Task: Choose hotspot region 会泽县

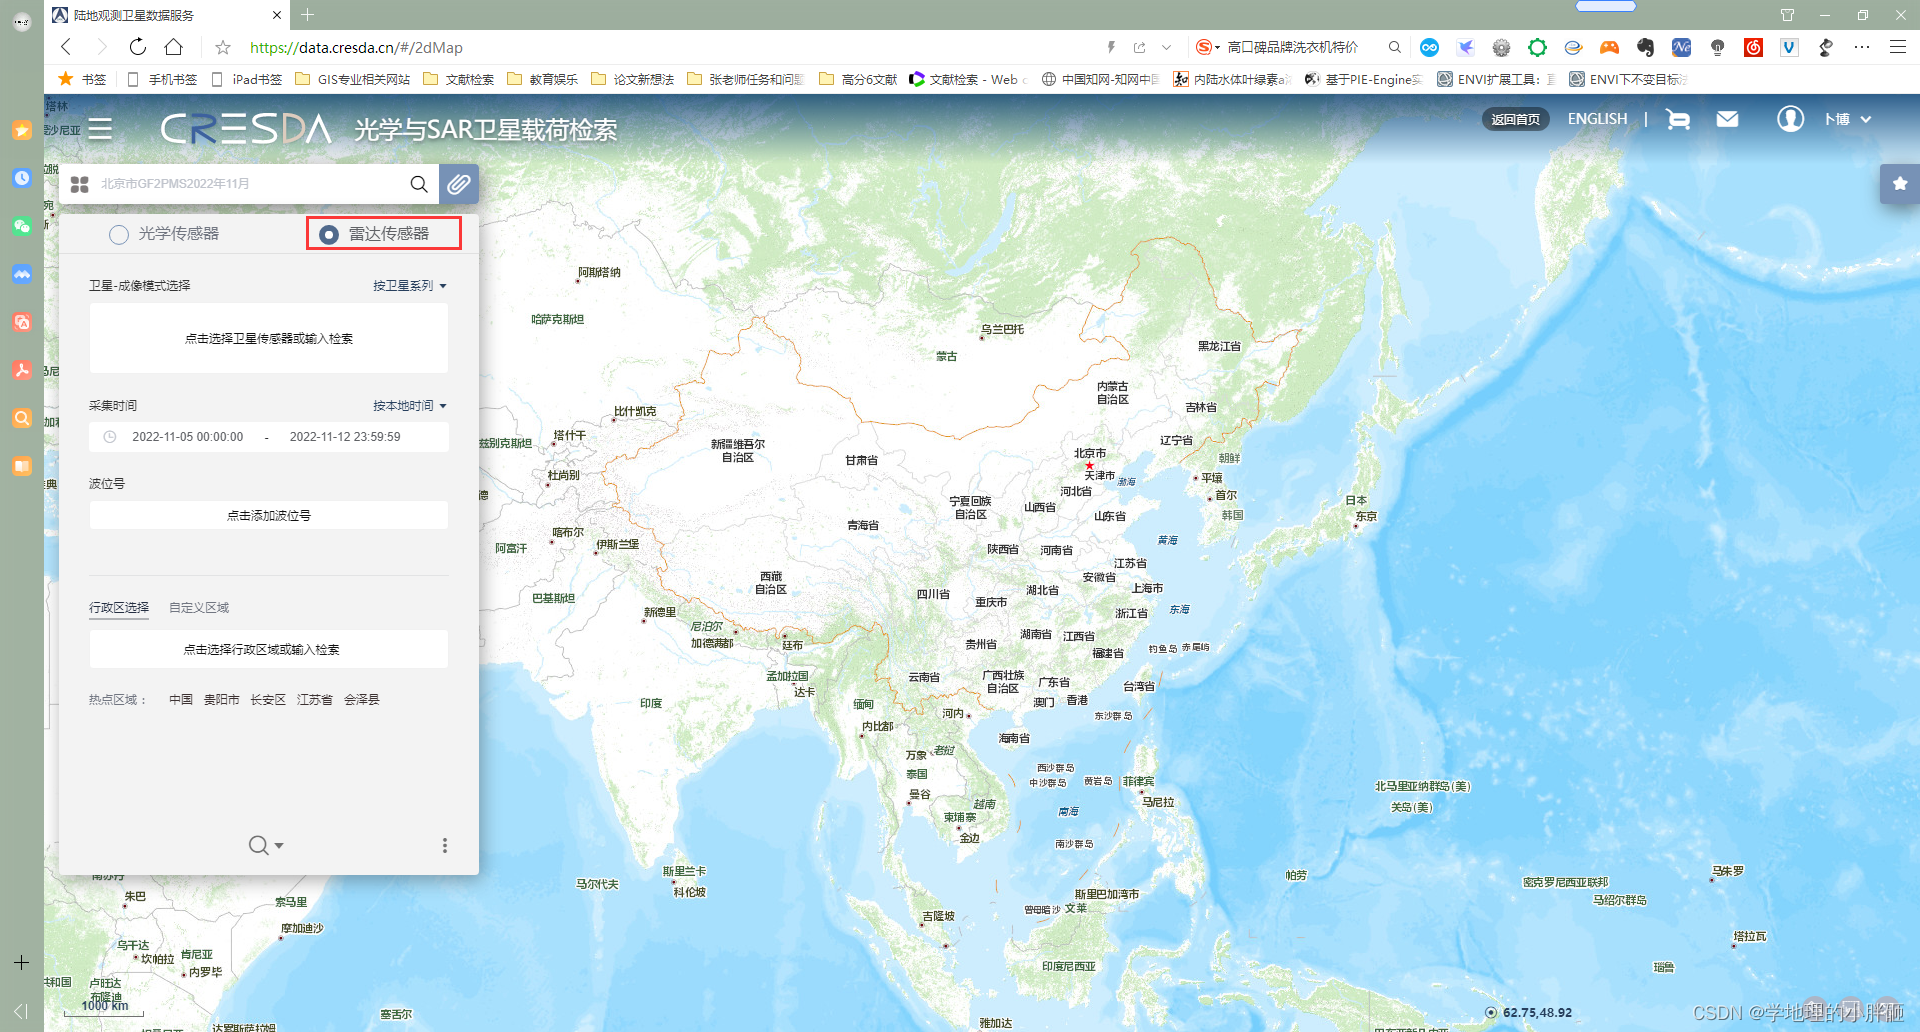Action: point(362,700)
